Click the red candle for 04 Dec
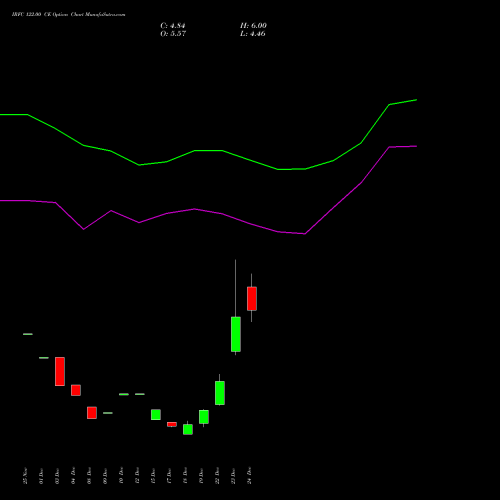This screenshot has height=500, width=500. (76, 390)
